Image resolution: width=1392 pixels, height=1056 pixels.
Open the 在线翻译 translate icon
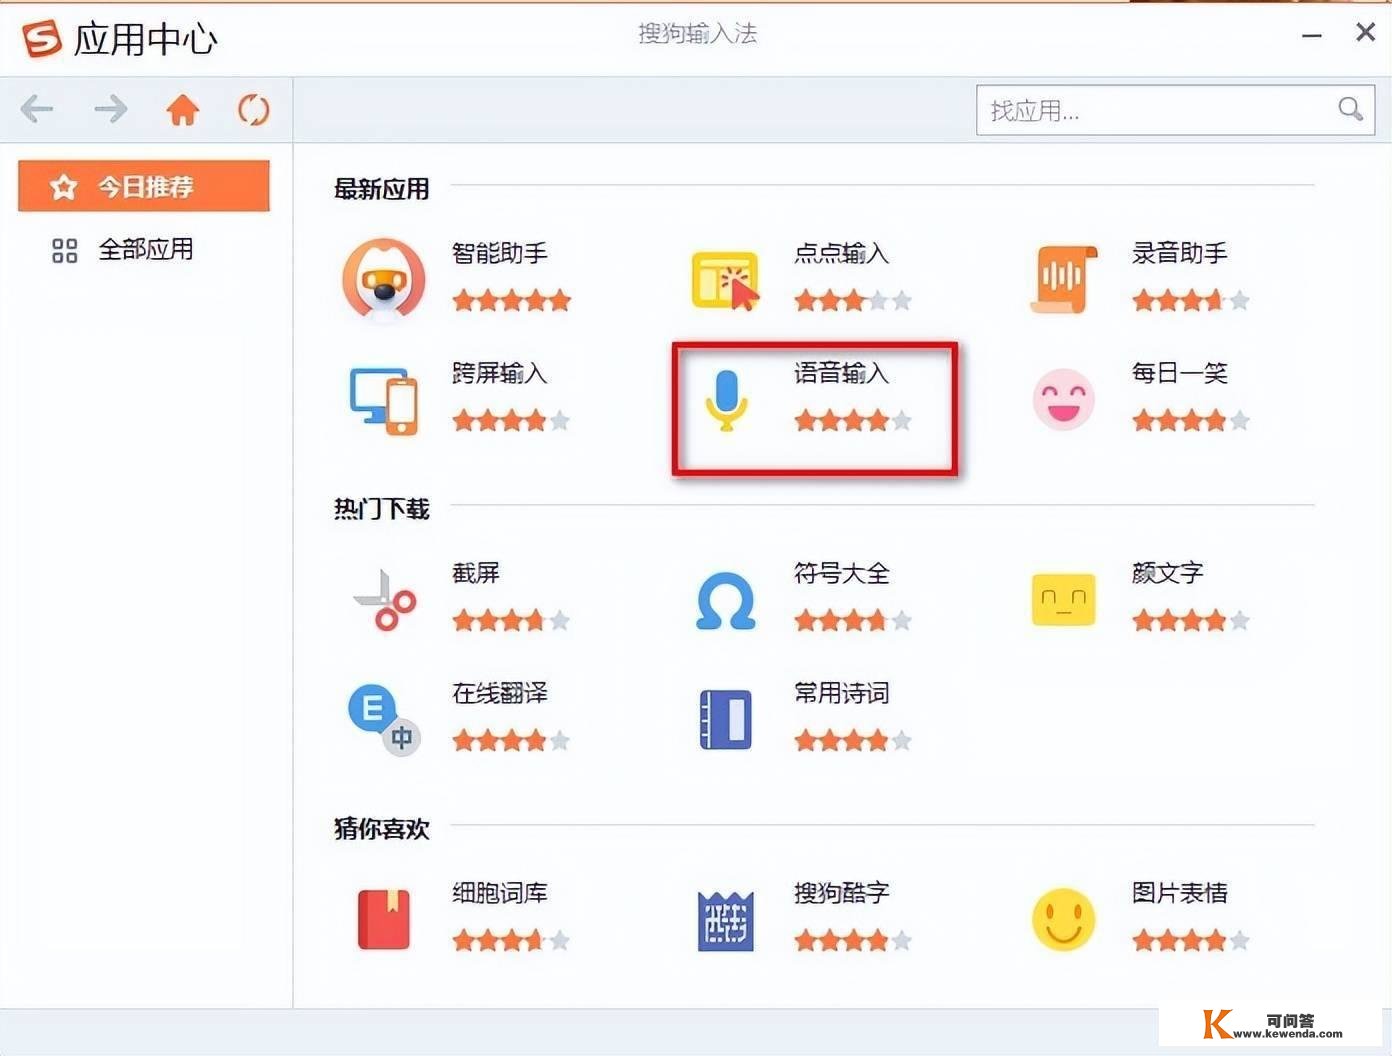tap(384, 720)
